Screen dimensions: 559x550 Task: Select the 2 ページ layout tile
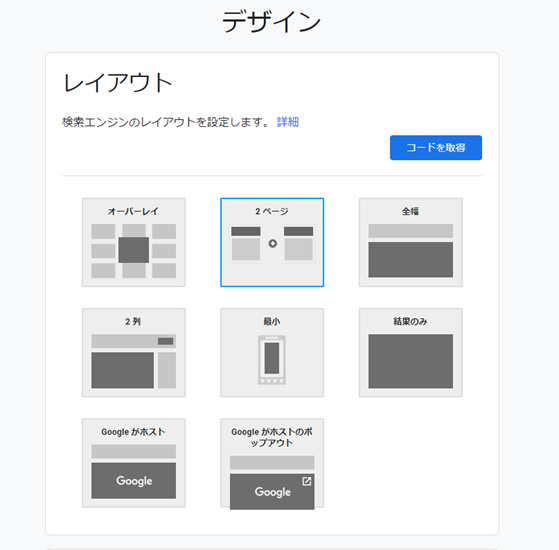[272, 242]
